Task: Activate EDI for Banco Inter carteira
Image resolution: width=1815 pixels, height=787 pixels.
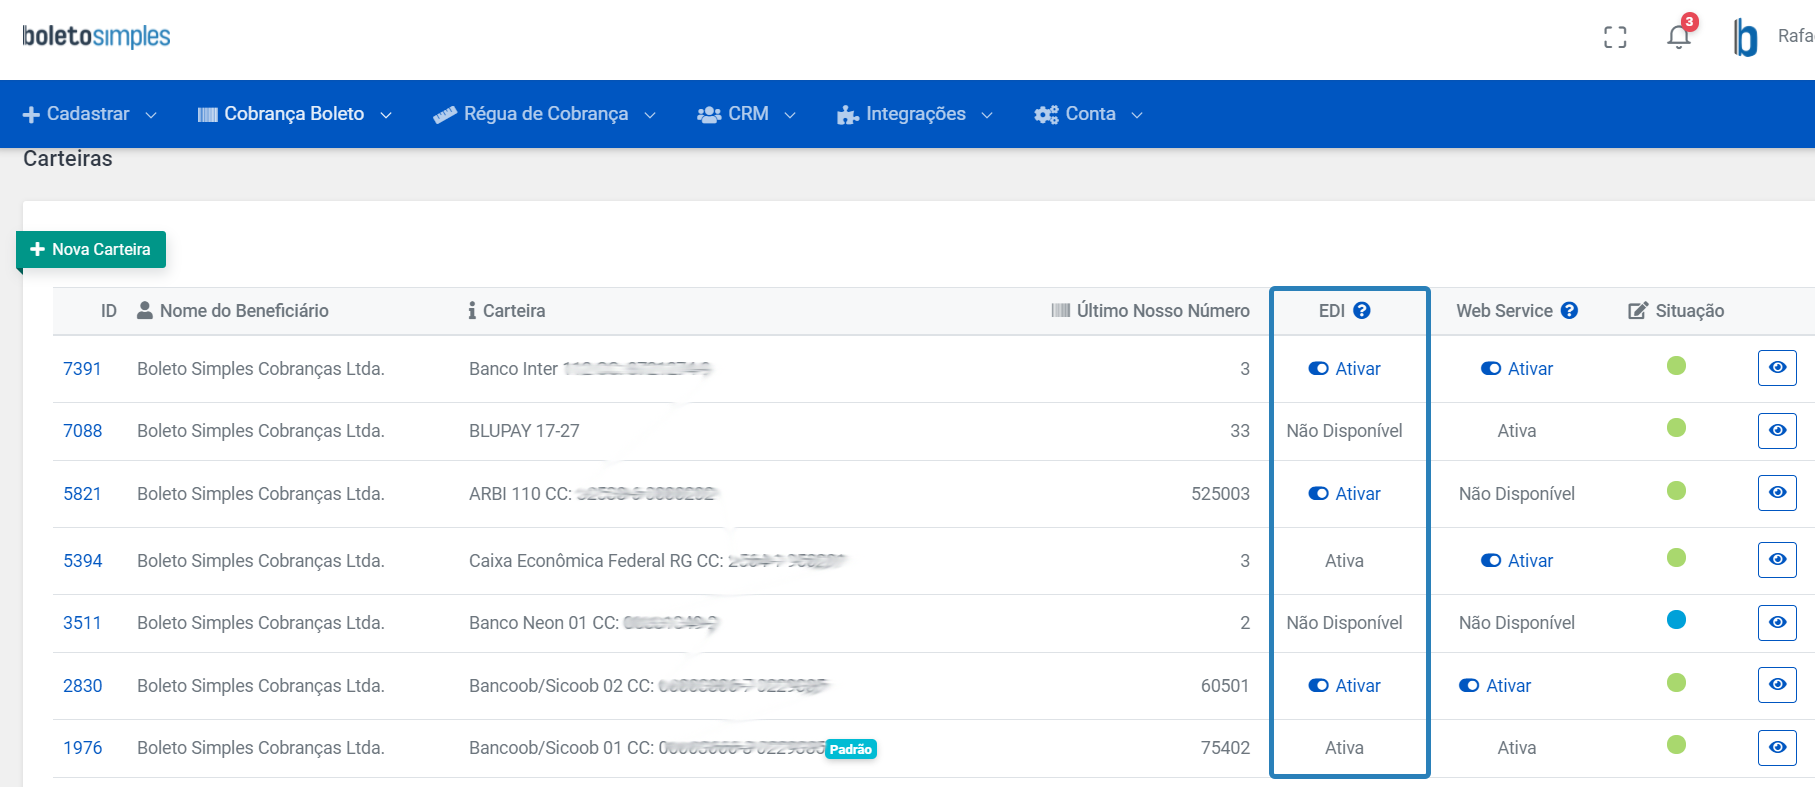Action: tap(1344, 369)
